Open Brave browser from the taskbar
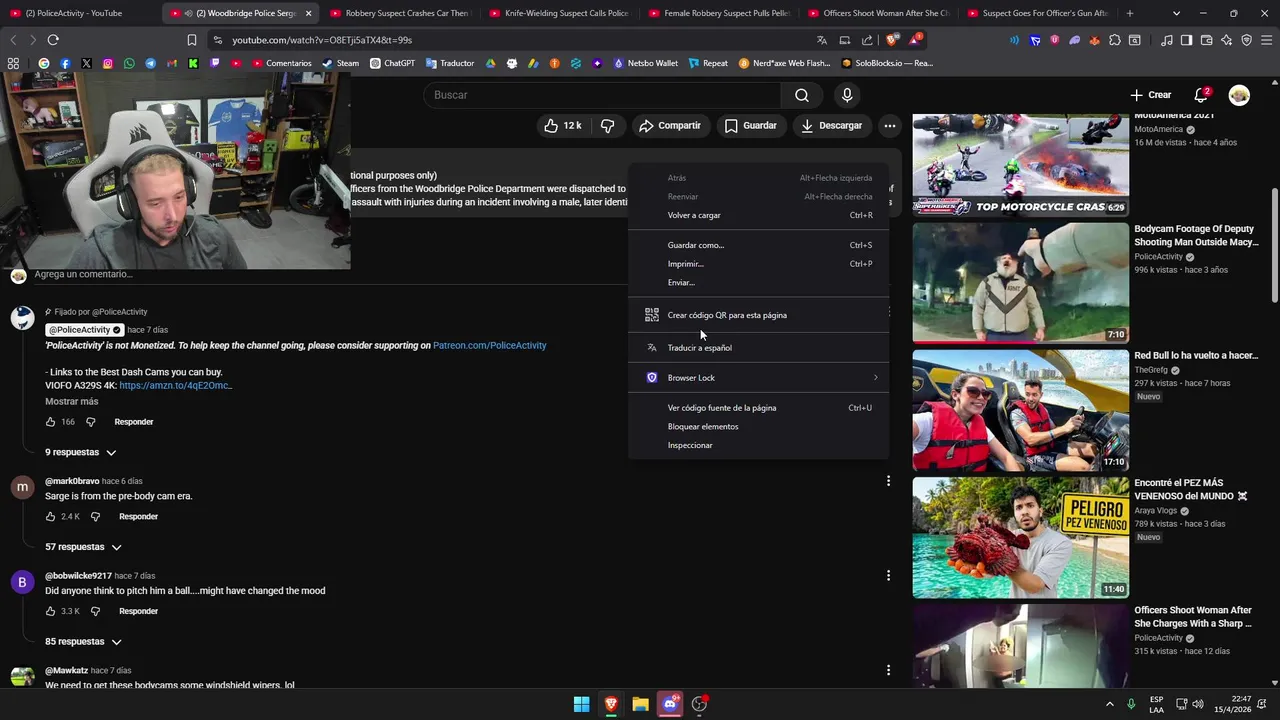Screen dimensions: 1280x720 pyautogui.click(x=611, y=704)
